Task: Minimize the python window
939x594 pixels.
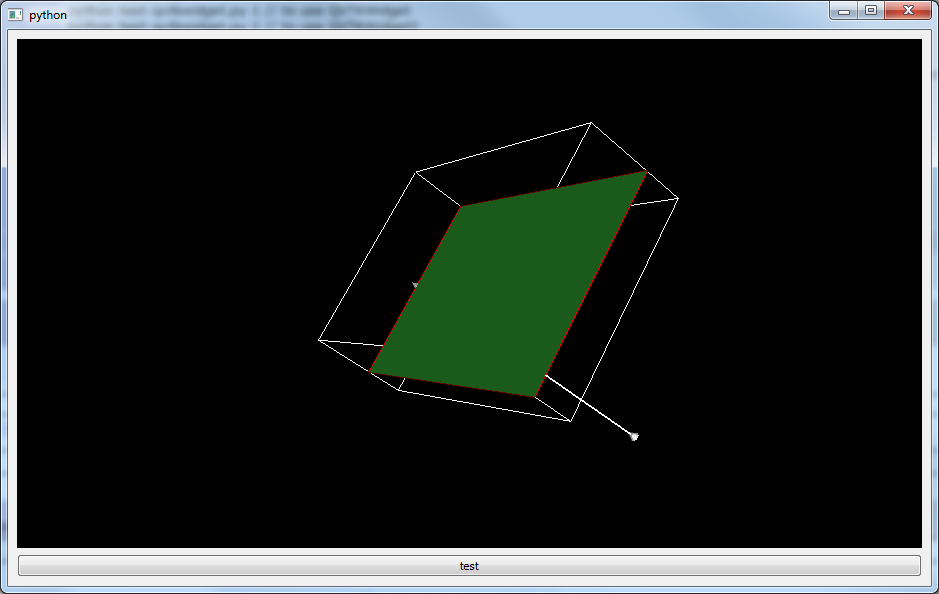Action: coord(844,11)
